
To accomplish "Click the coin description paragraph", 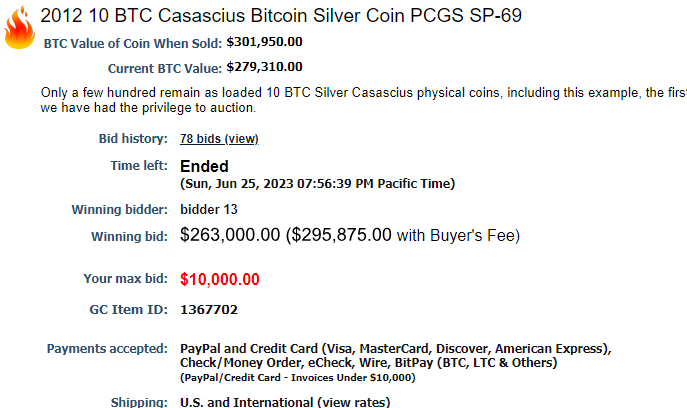I will (364, 100).
